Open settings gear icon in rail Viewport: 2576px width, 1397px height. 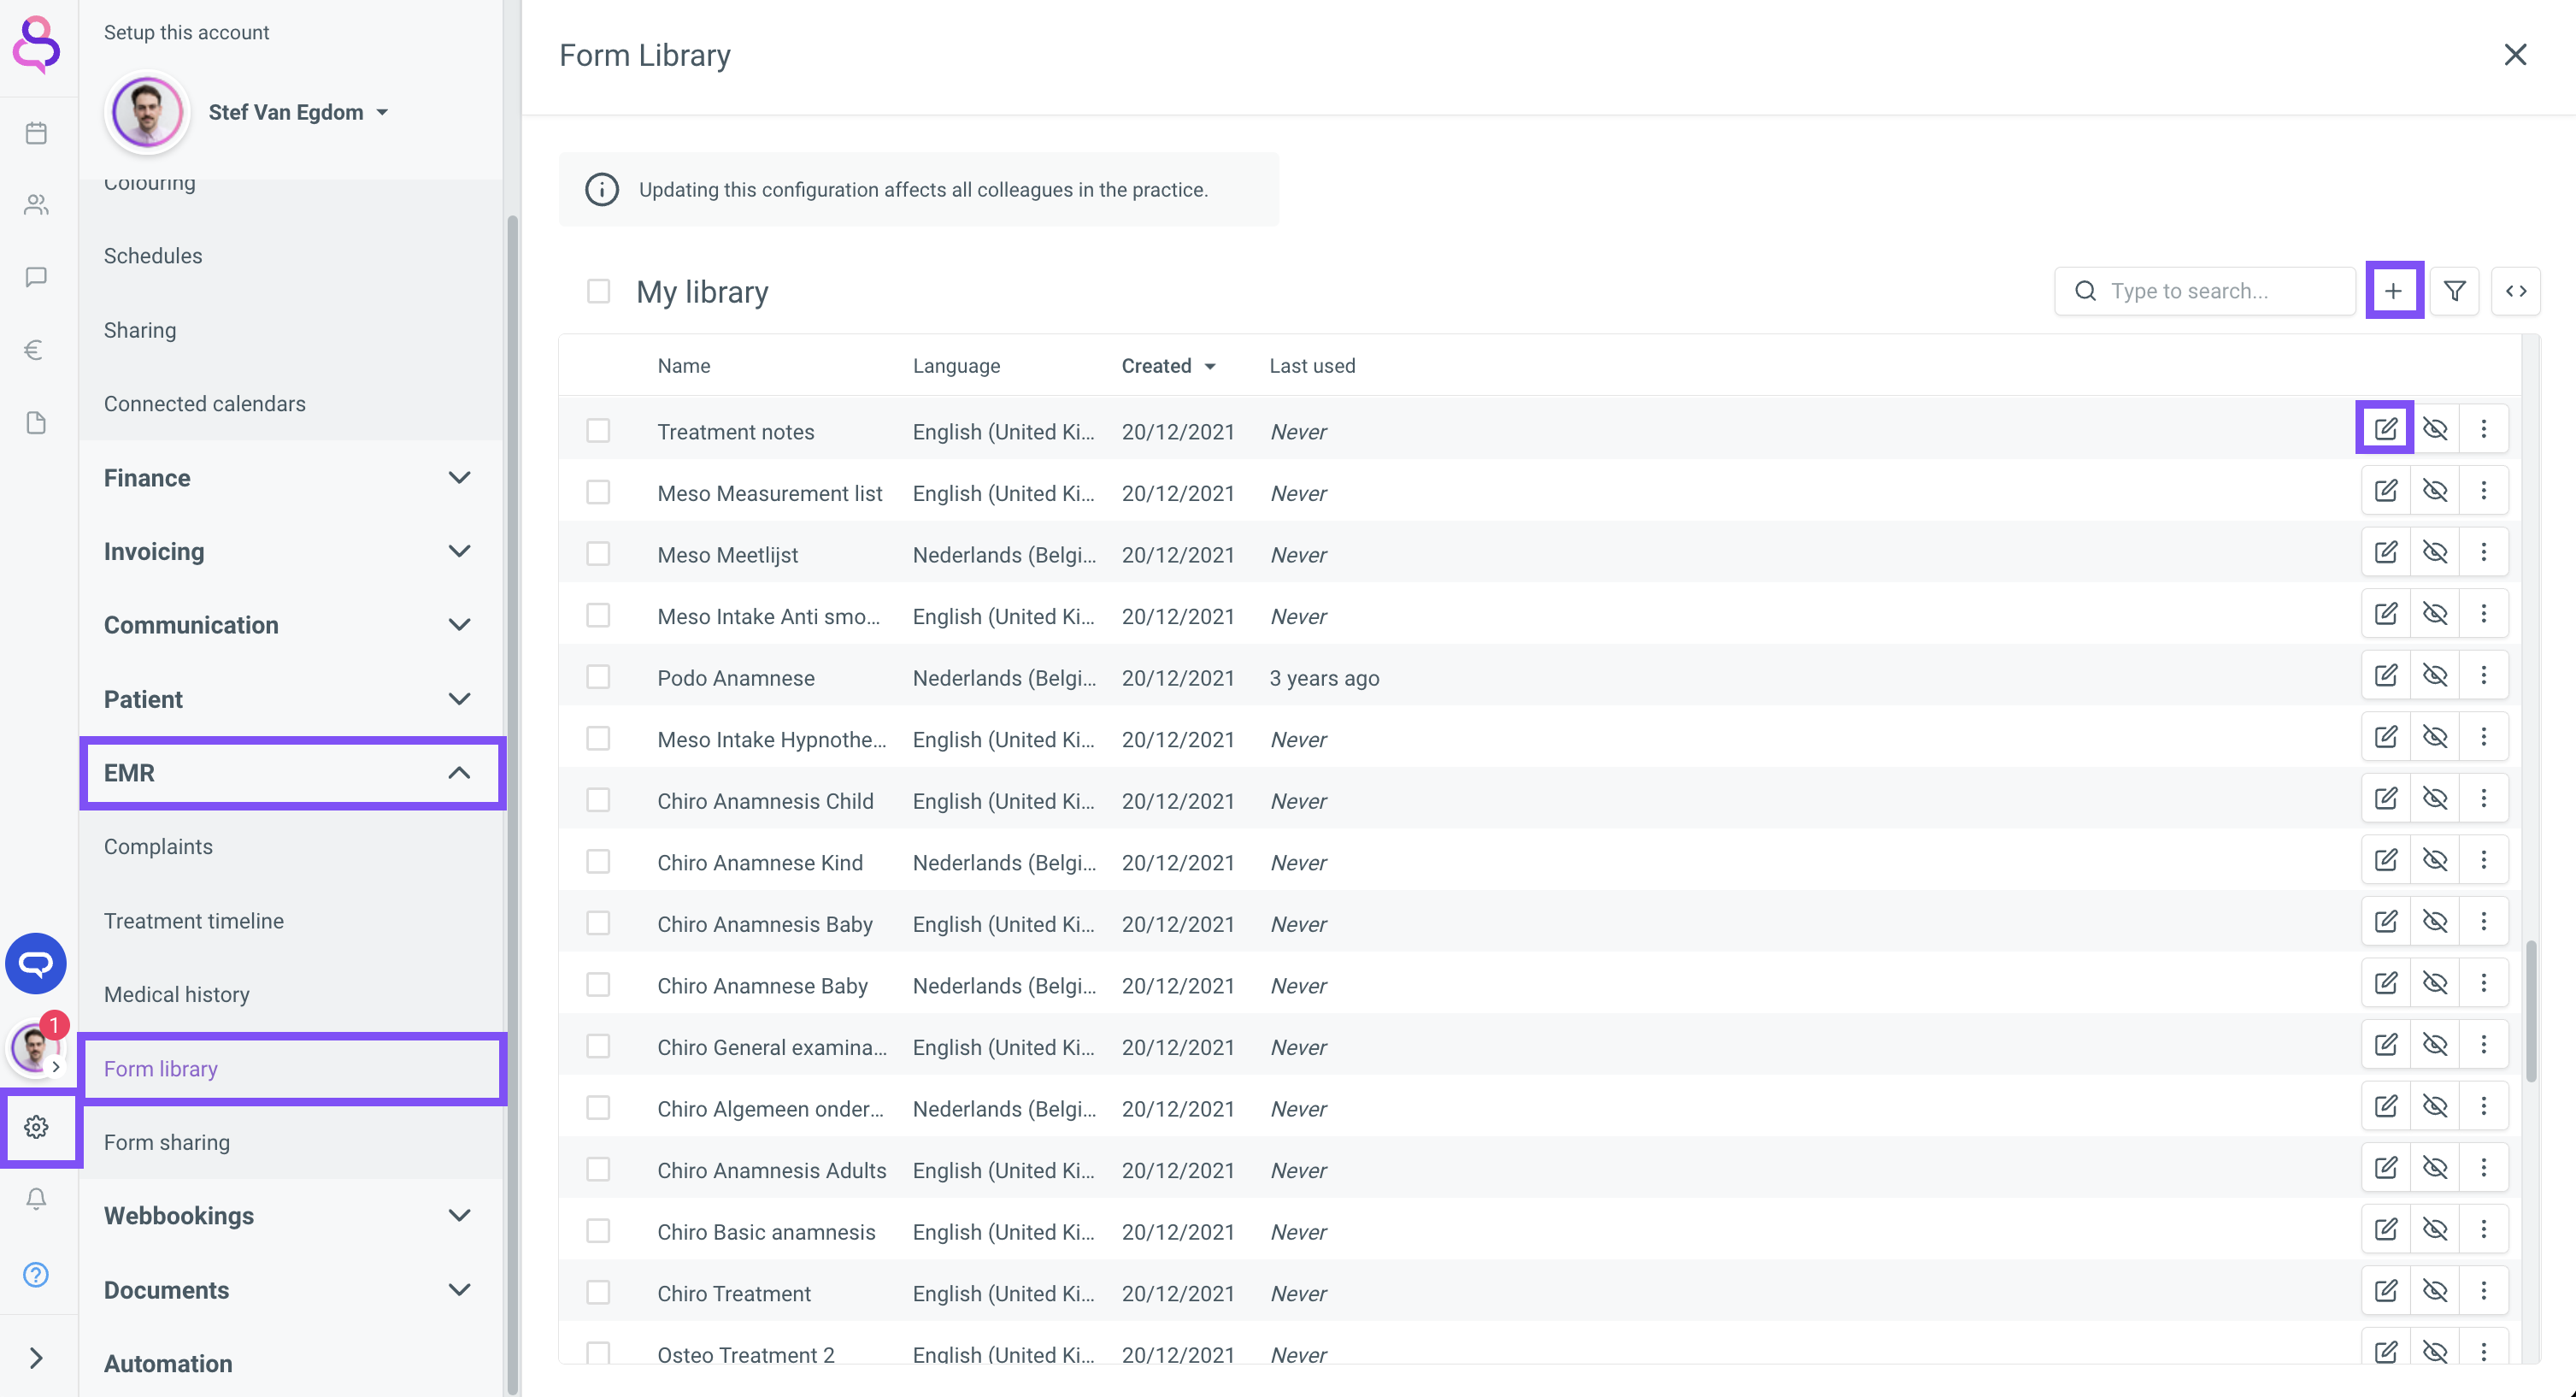[36, 1127]
